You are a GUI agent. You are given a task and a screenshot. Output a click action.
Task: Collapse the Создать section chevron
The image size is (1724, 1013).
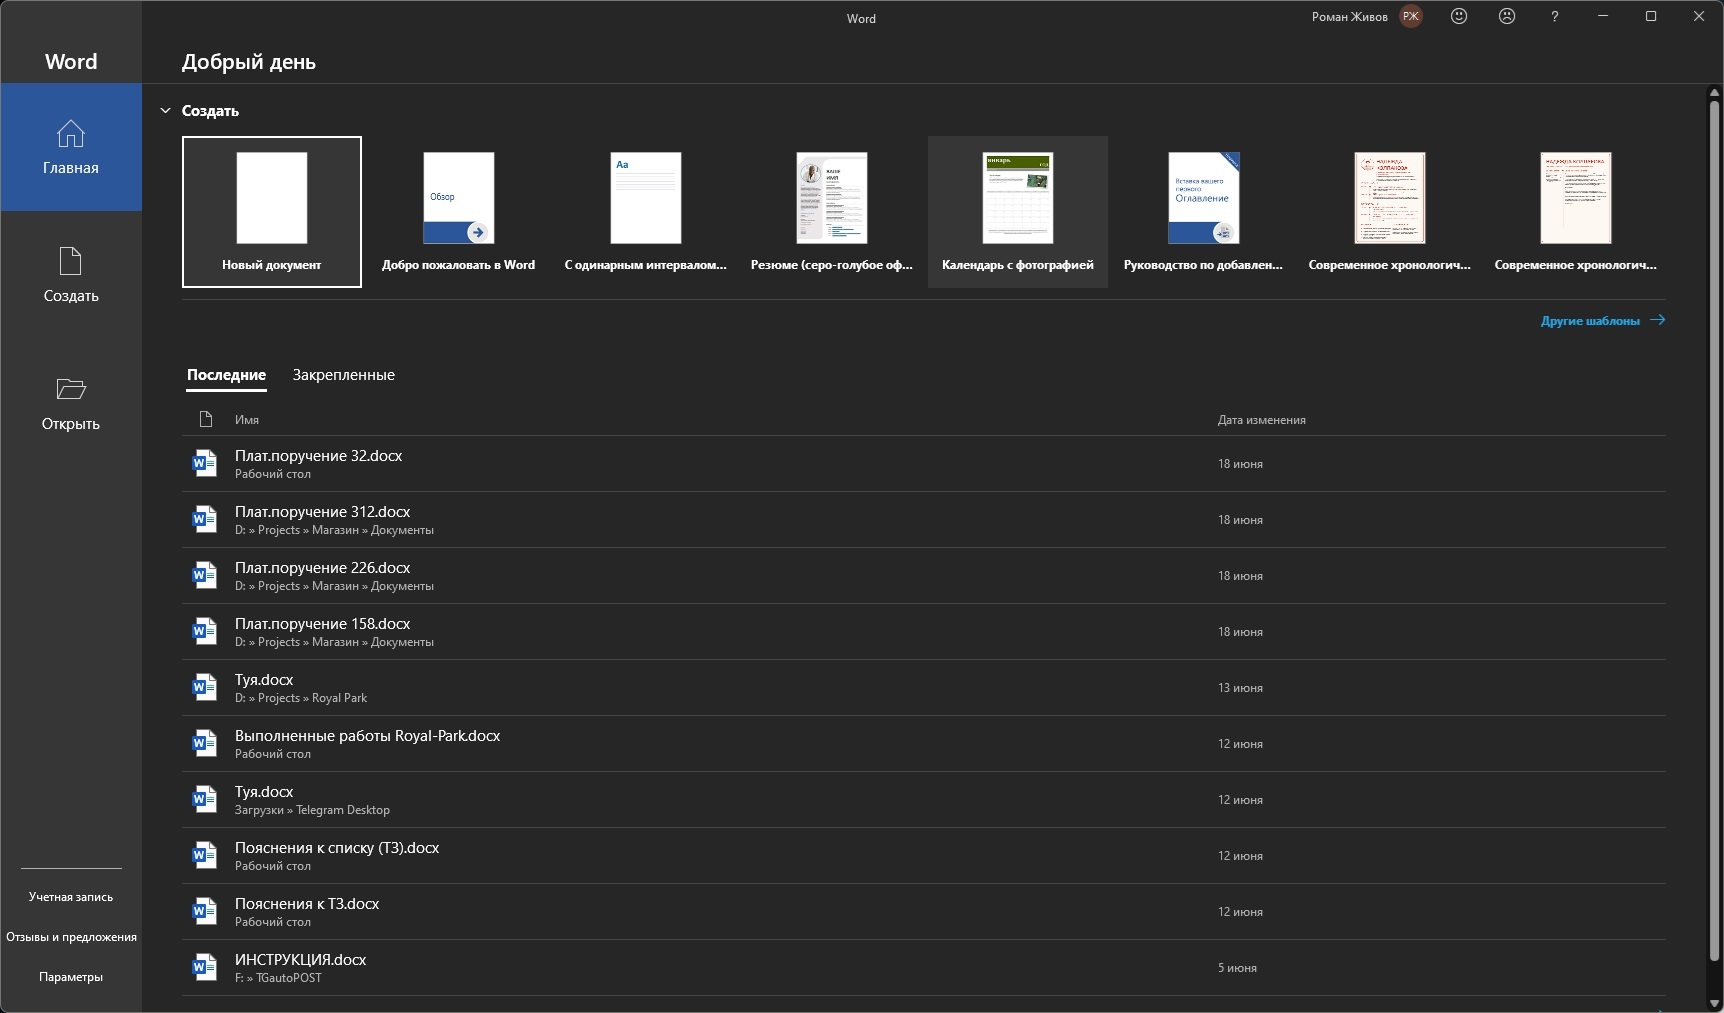[166, 111]
